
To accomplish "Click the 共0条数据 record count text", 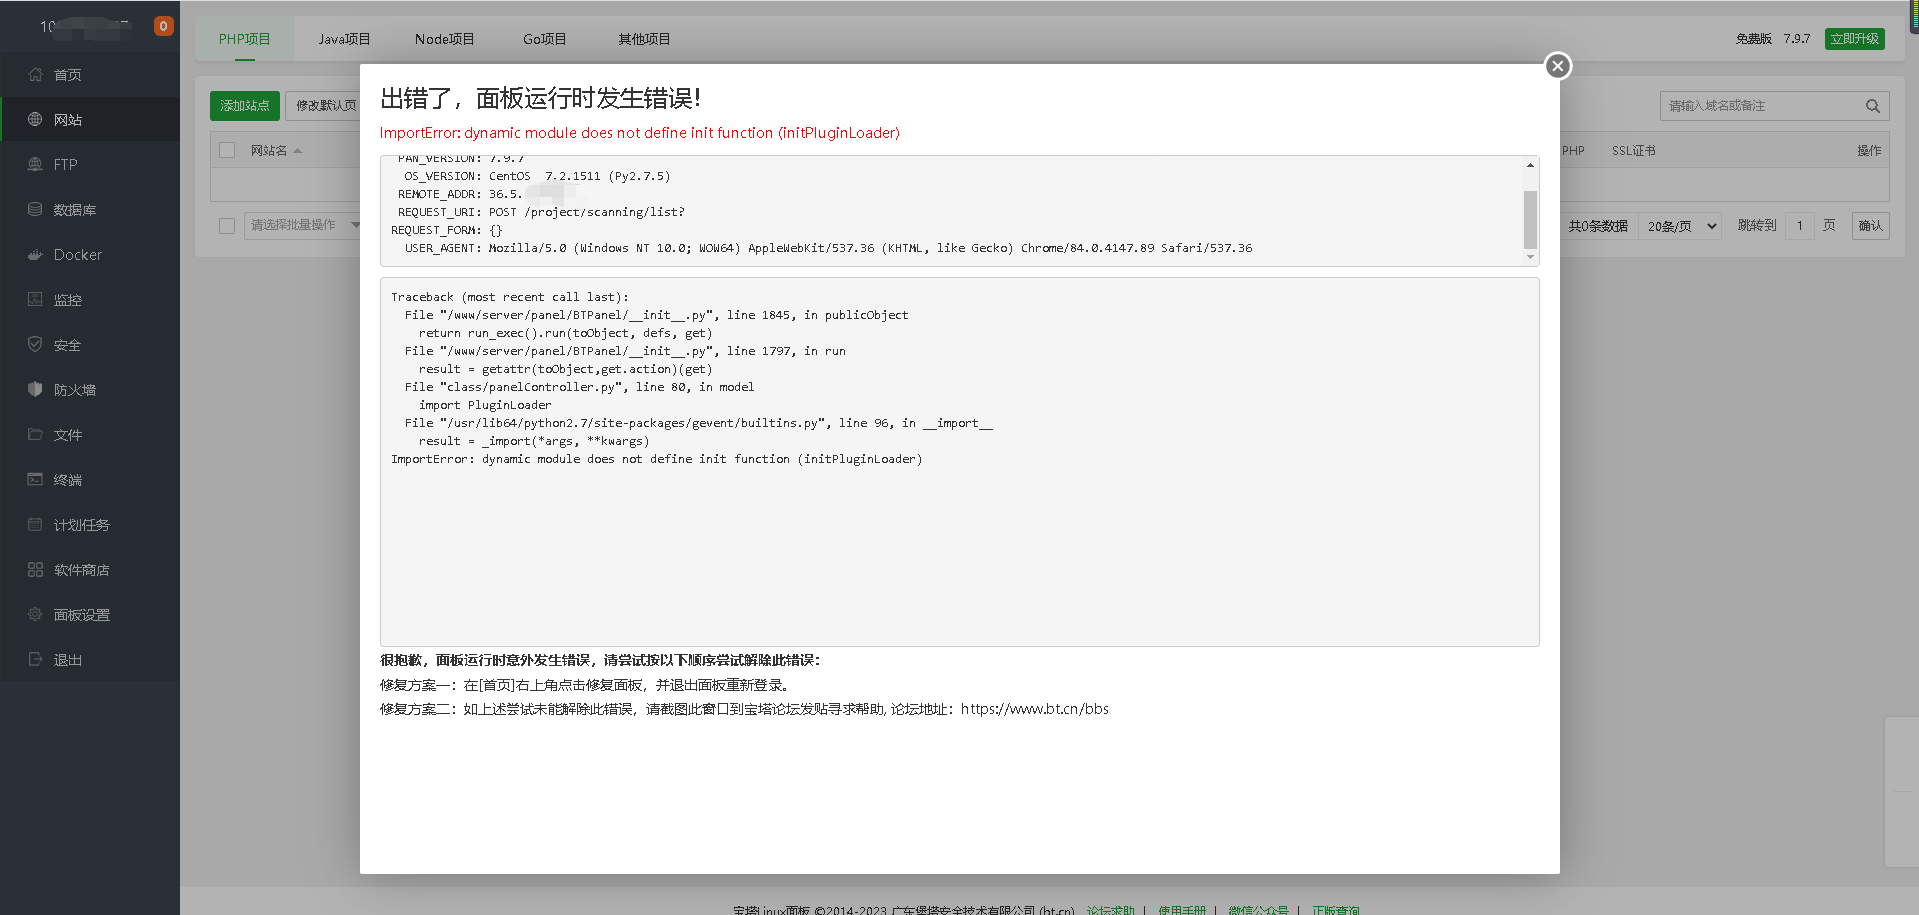I will pyautogui.click(x=1598, y=226).
